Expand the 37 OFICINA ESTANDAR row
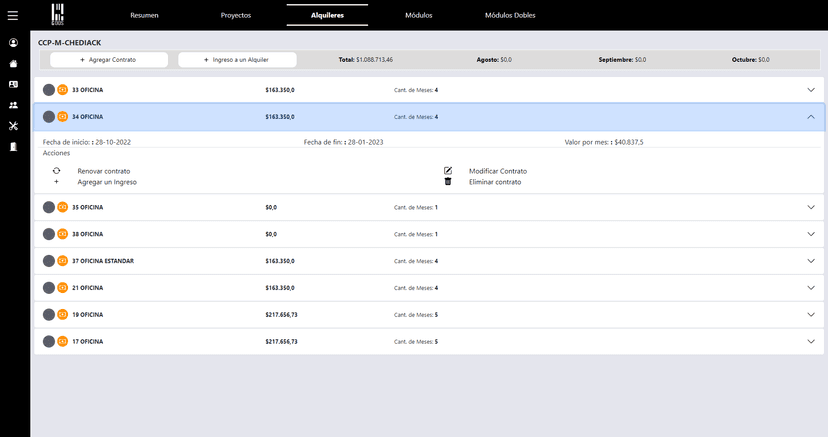The width and height of the screenshot is (828, 437). click(x=810, y=261)
